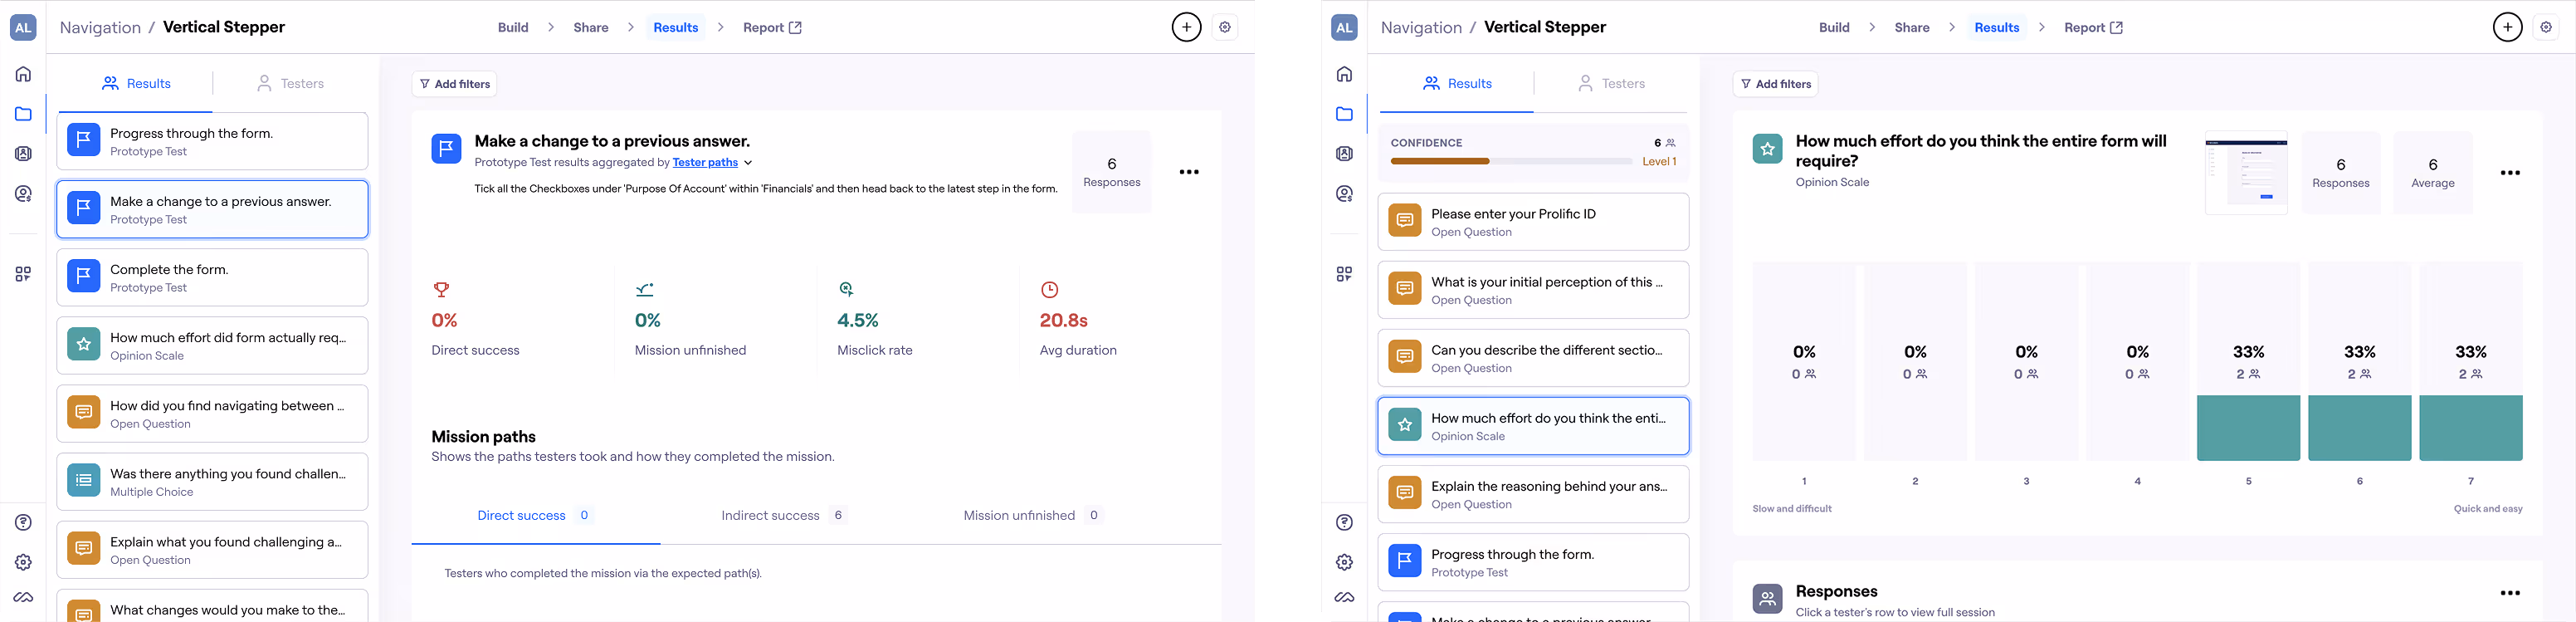This screenshot has width=2576, height=622.
Task: Open Report link in right window
Action: tap(2093, 28)
